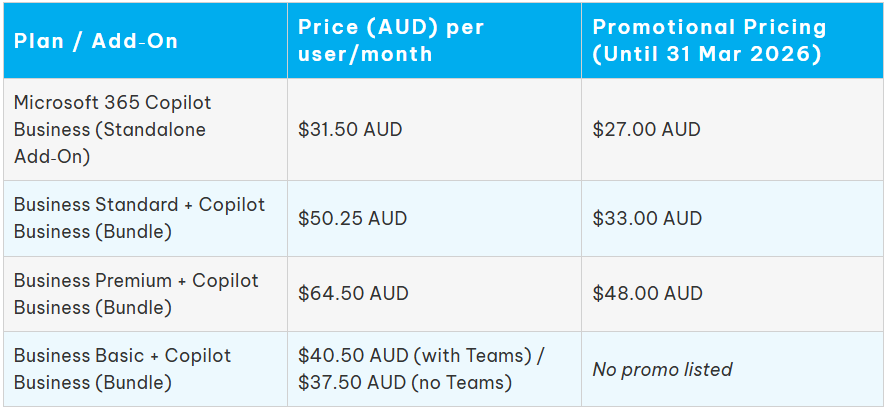Image resolution: width=889 pixels, height=409 pixels.
Task: Click the "Price (AUD) per user/month" header
Action: coord(390,41)
